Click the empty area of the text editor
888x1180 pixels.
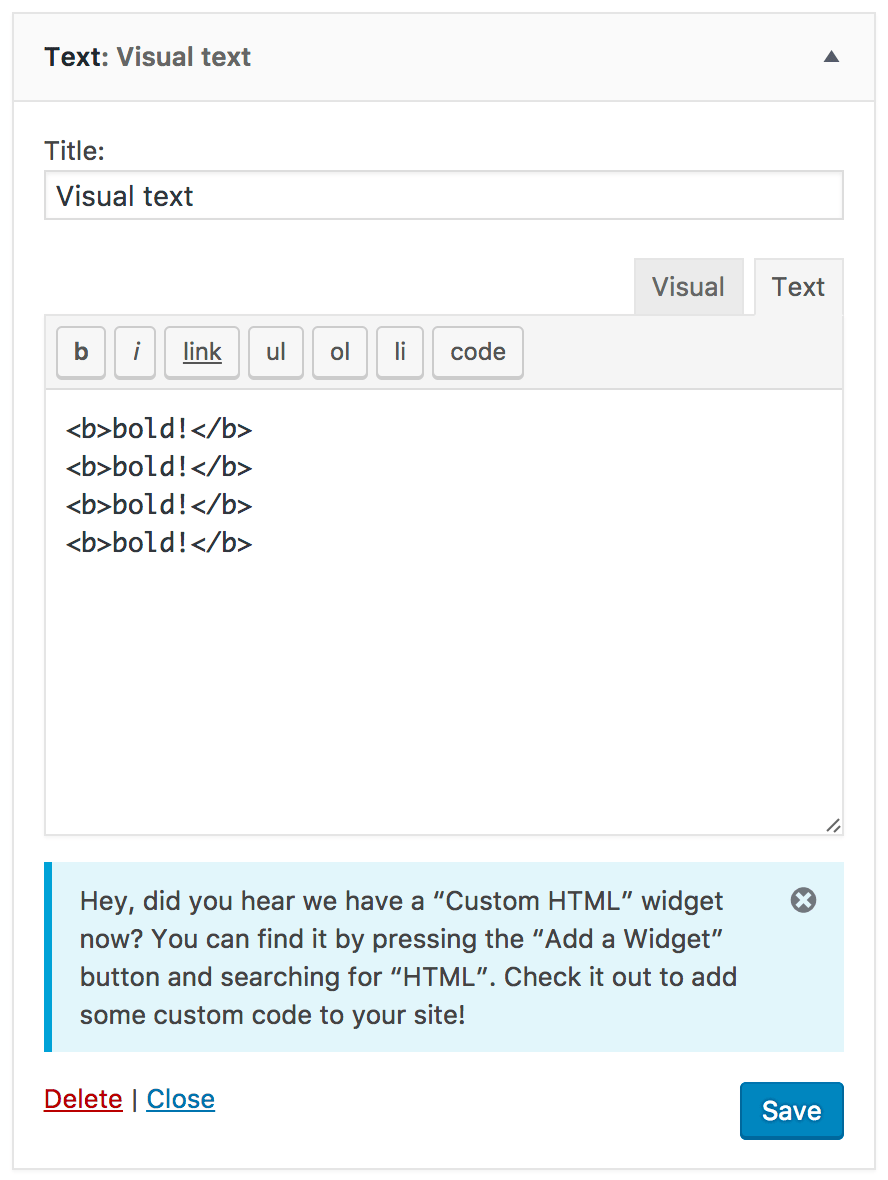click(444, 690)
